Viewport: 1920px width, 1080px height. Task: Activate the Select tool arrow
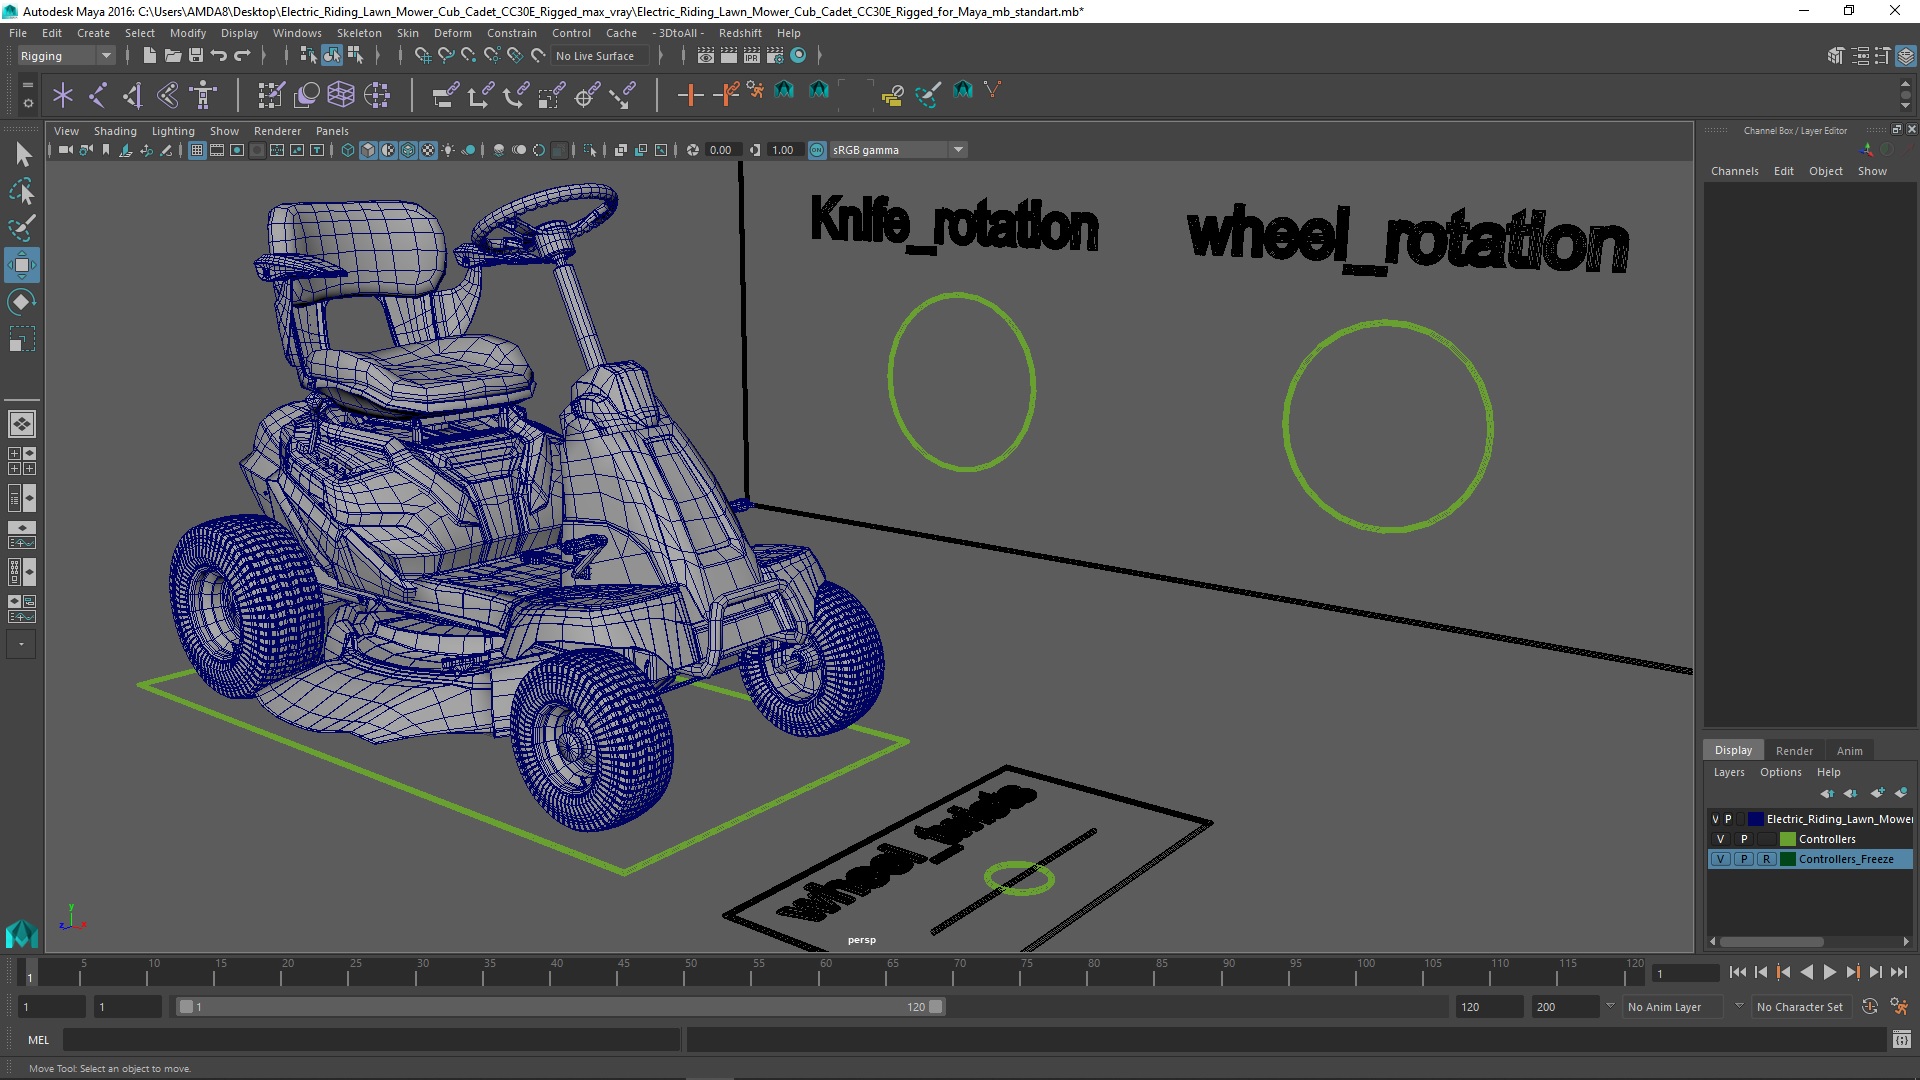[x=22, y=154]
